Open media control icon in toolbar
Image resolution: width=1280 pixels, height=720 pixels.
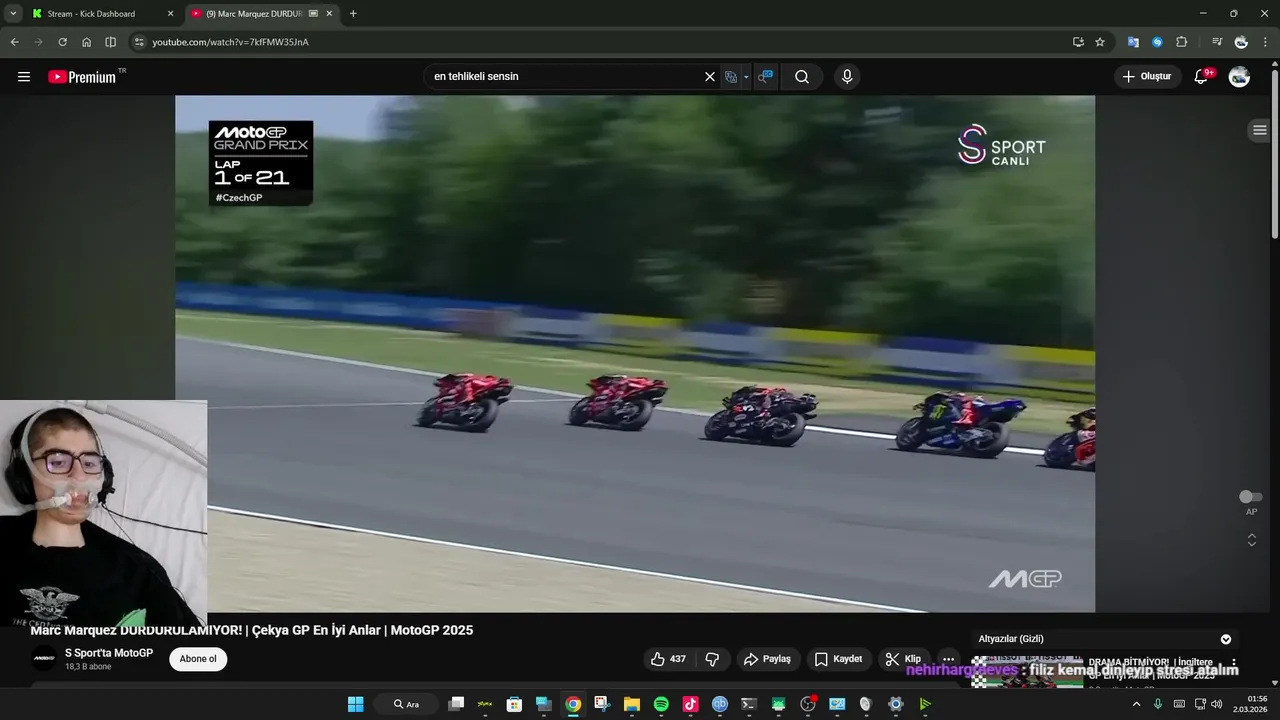pyautogui.click(x=1216, y=42)
